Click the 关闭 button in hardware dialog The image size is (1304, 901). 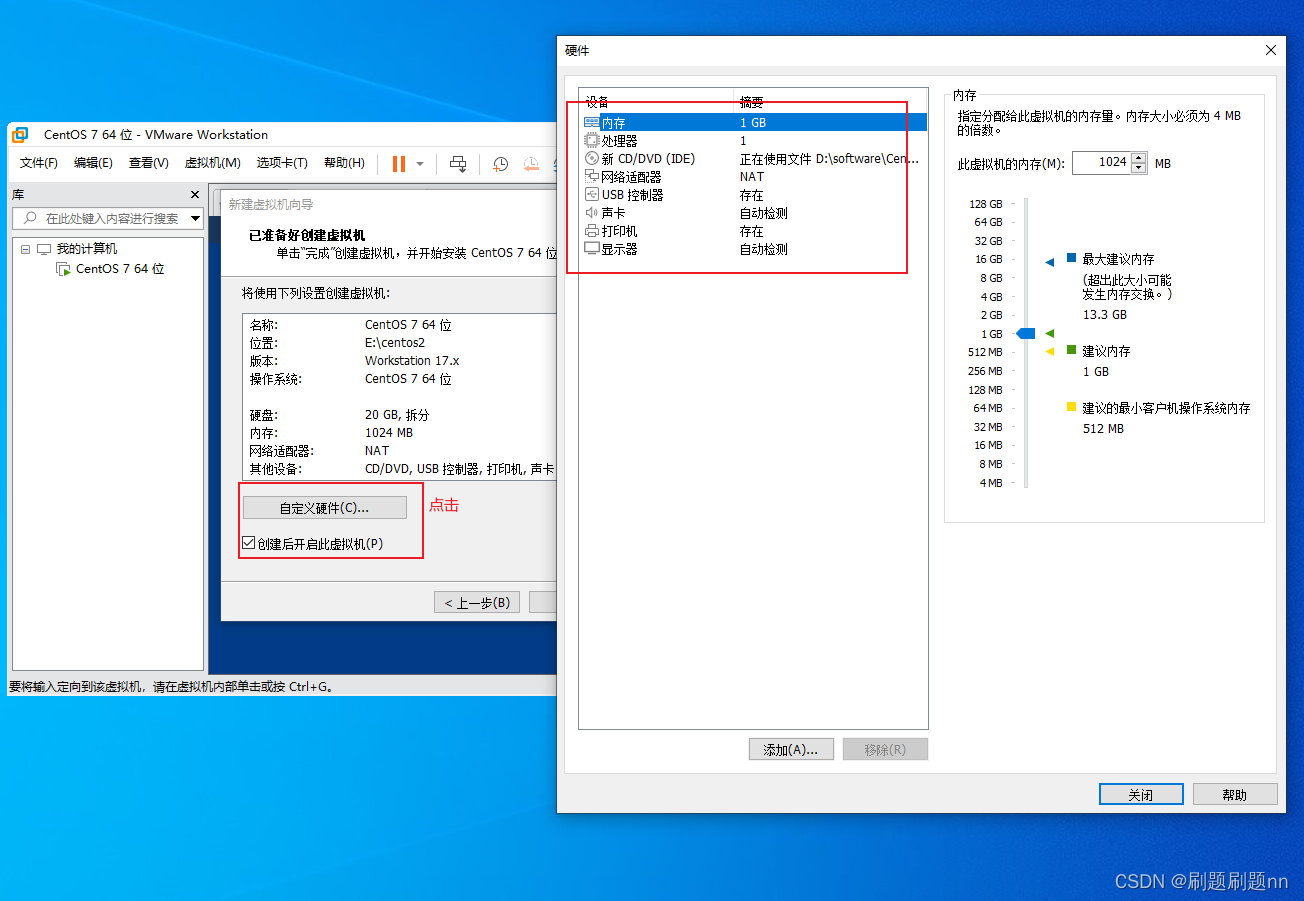[x=1141, y=794]
